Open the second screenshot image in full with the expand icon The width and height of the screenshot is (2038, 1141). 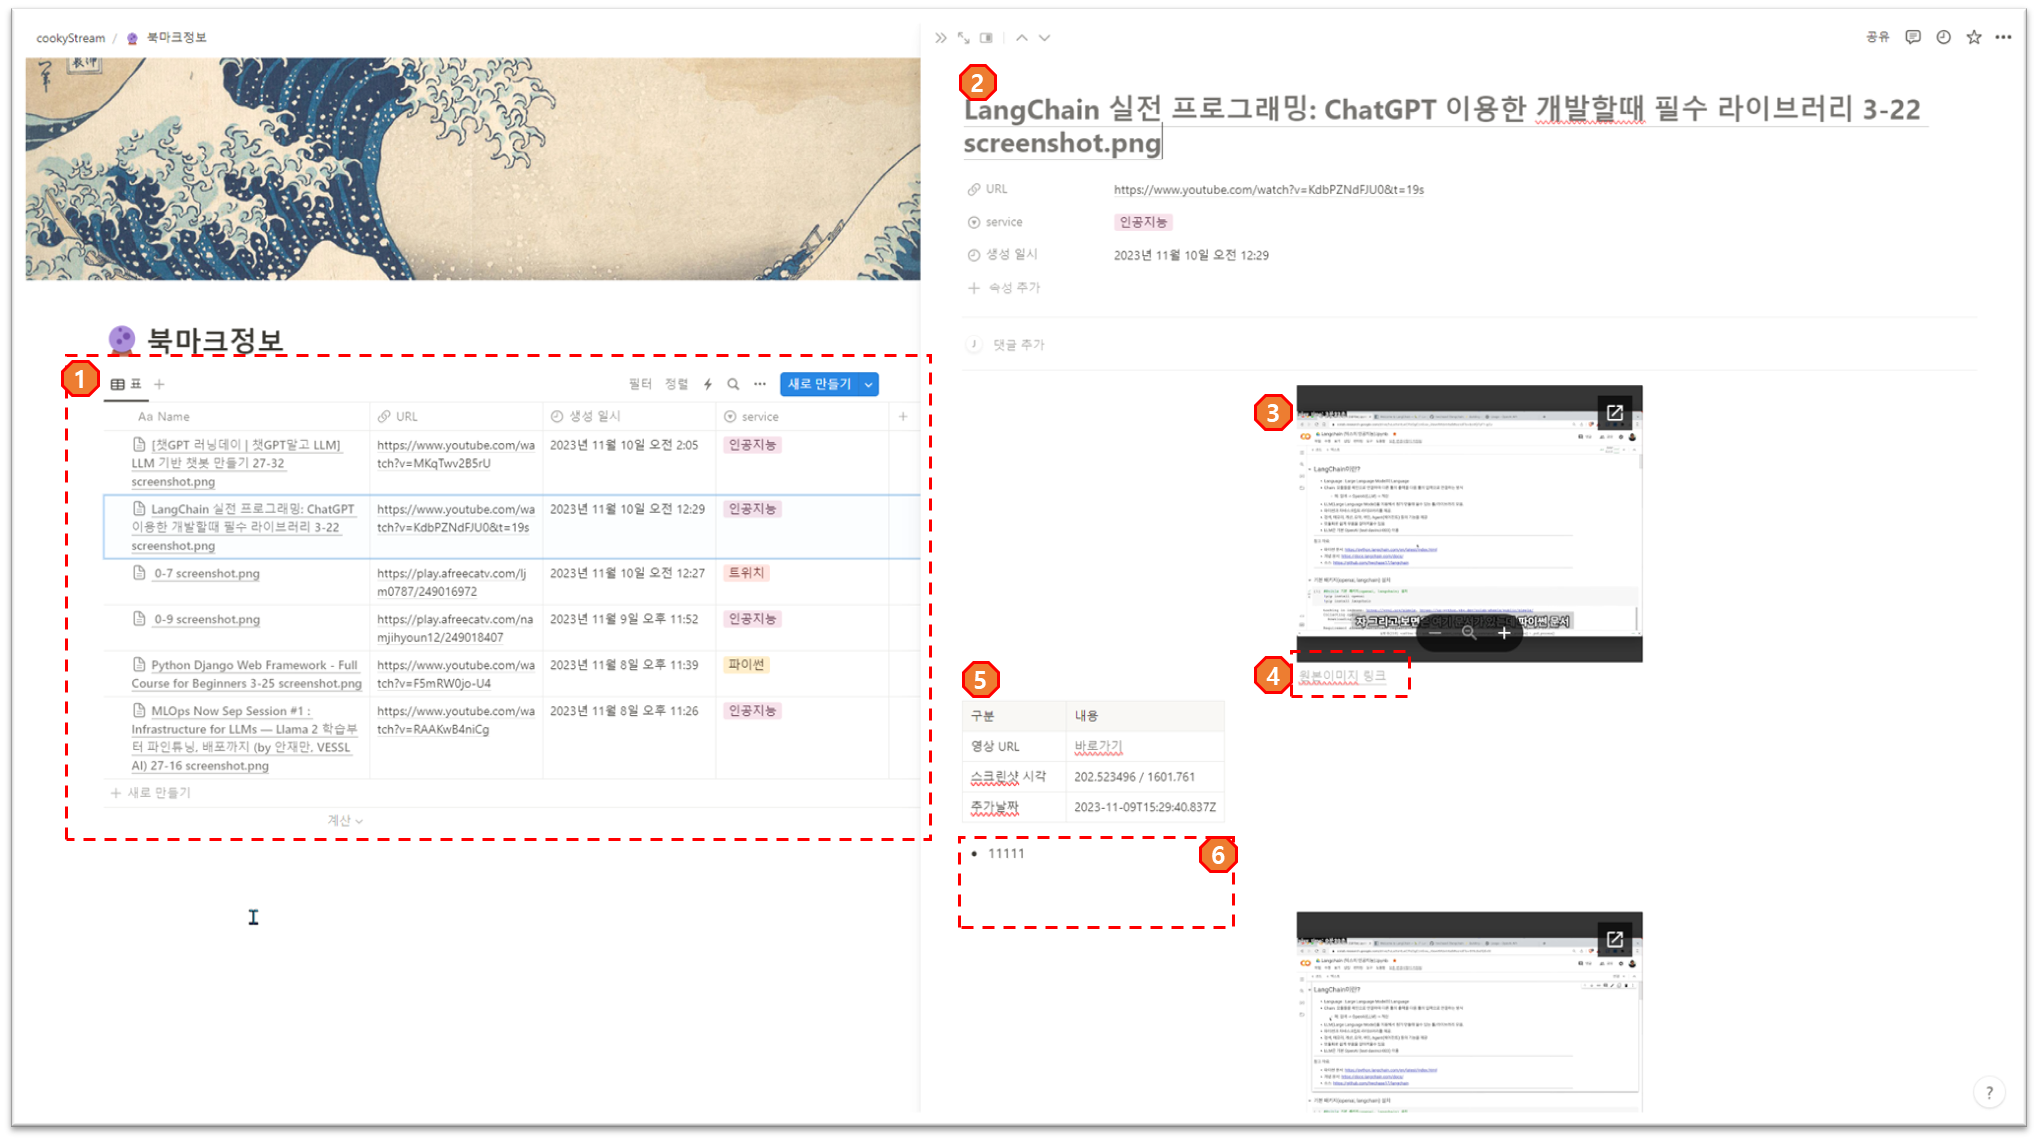tap(1614, 939)
